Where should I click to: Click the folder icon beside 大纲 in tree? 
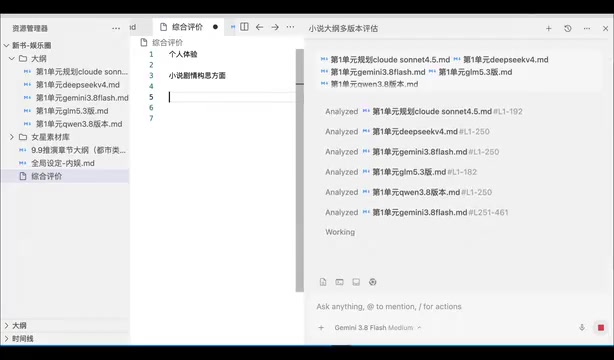click(x=23, y=59)
